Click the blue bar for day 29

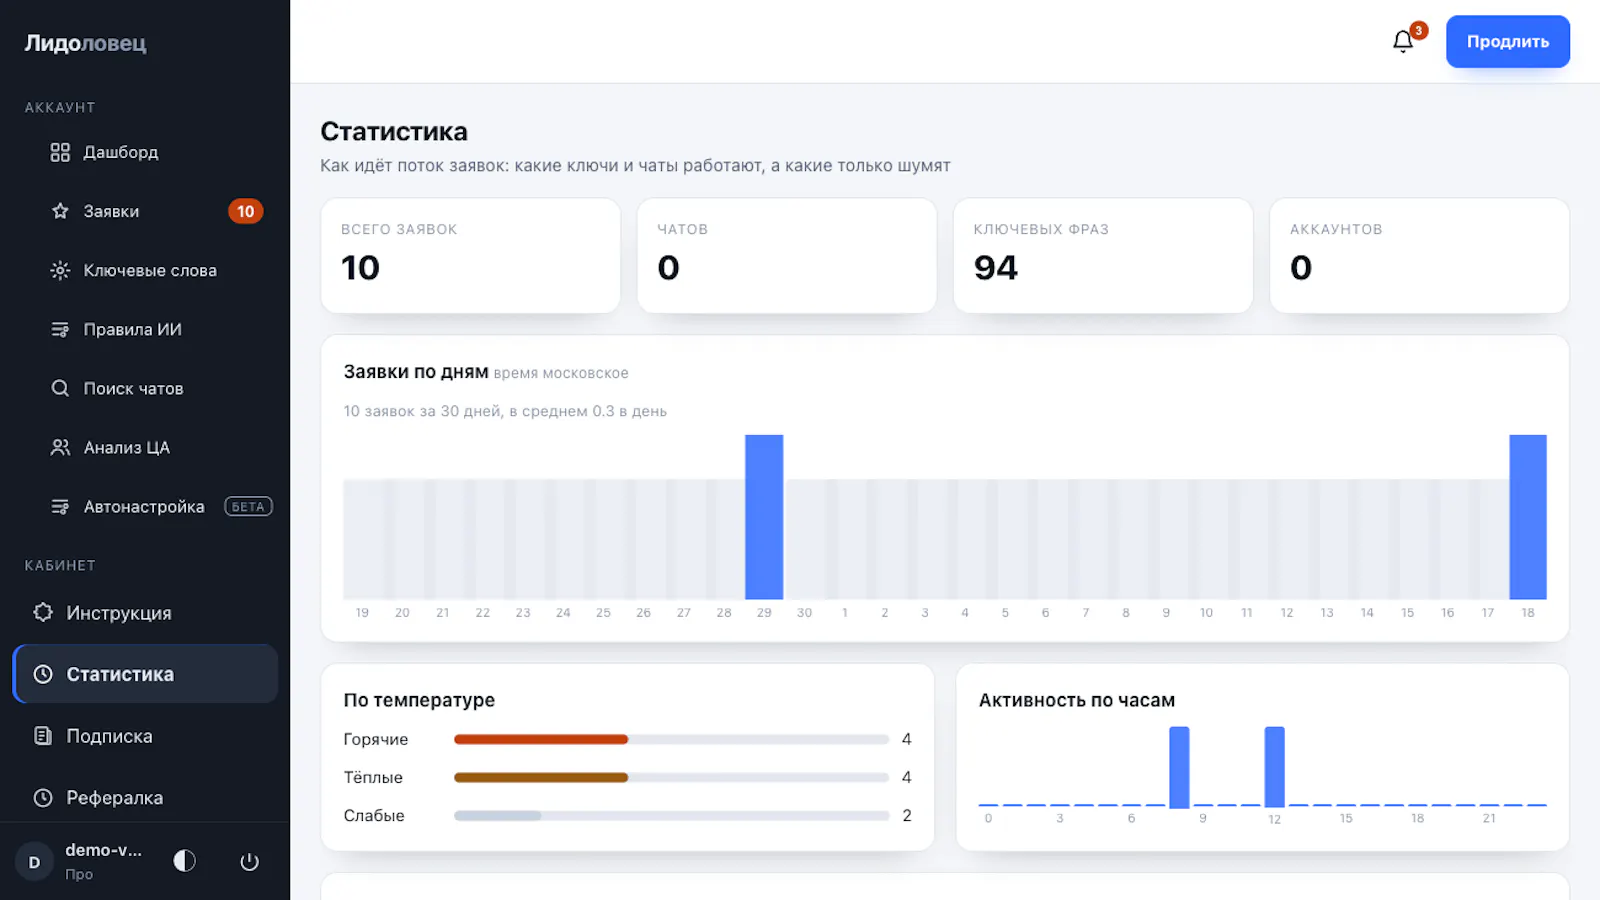click(764, 517)
